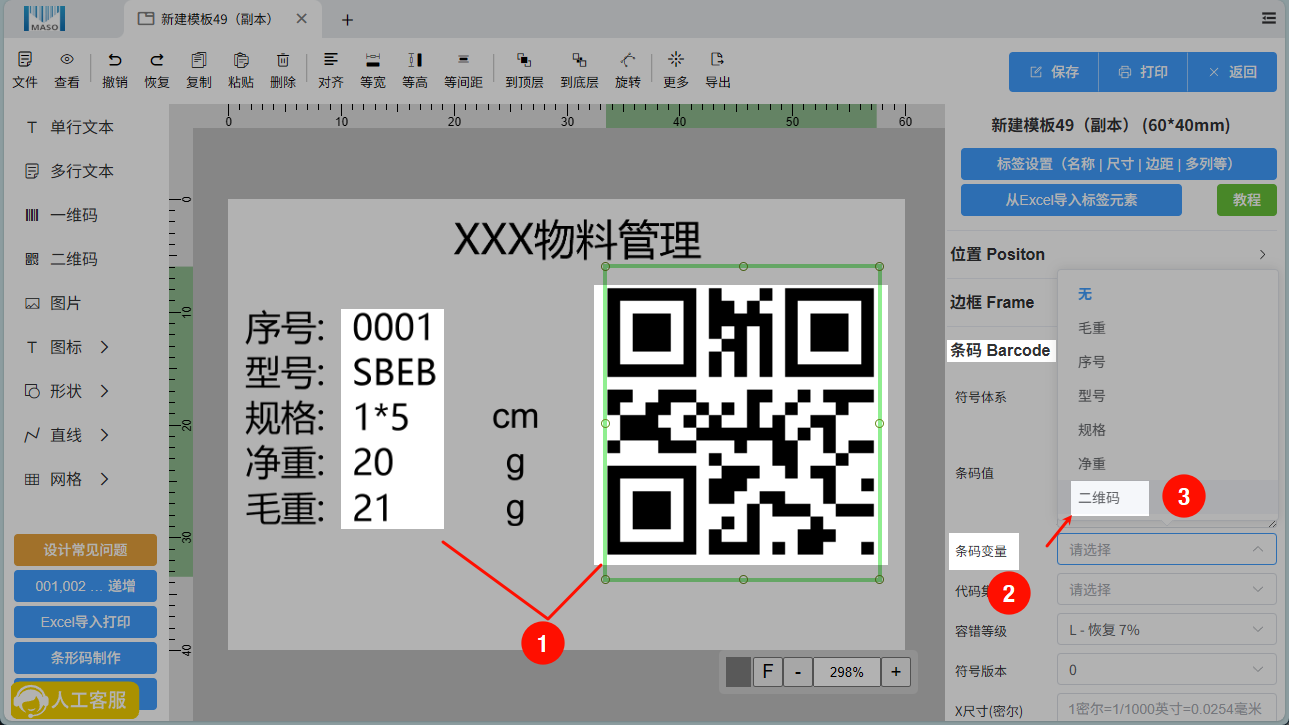Image resolution: width=1289 pixels, height=725 pixels.
Task: Open the 容错等级 dropdown showing L - 恢复 7%
Action: pos(1166,630)
